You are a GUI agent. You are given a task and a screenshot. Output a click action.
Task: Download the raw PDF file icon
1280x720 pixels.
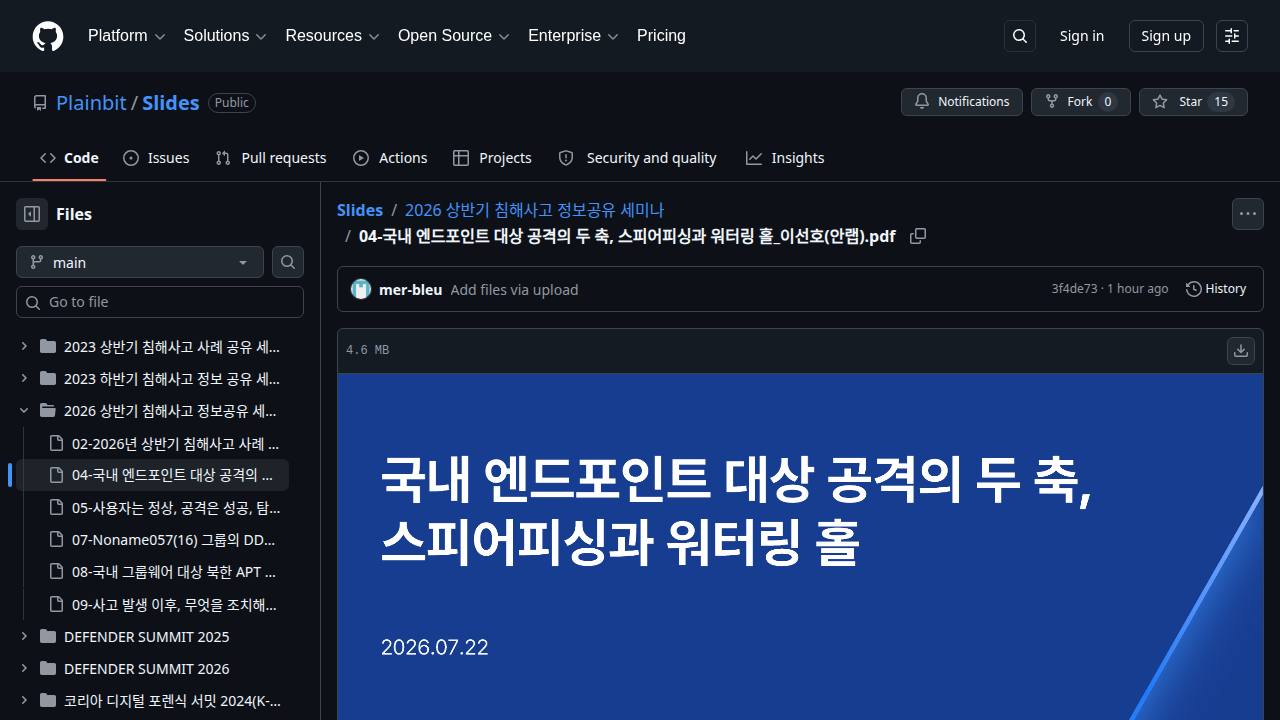click(x=1241, y=350)
